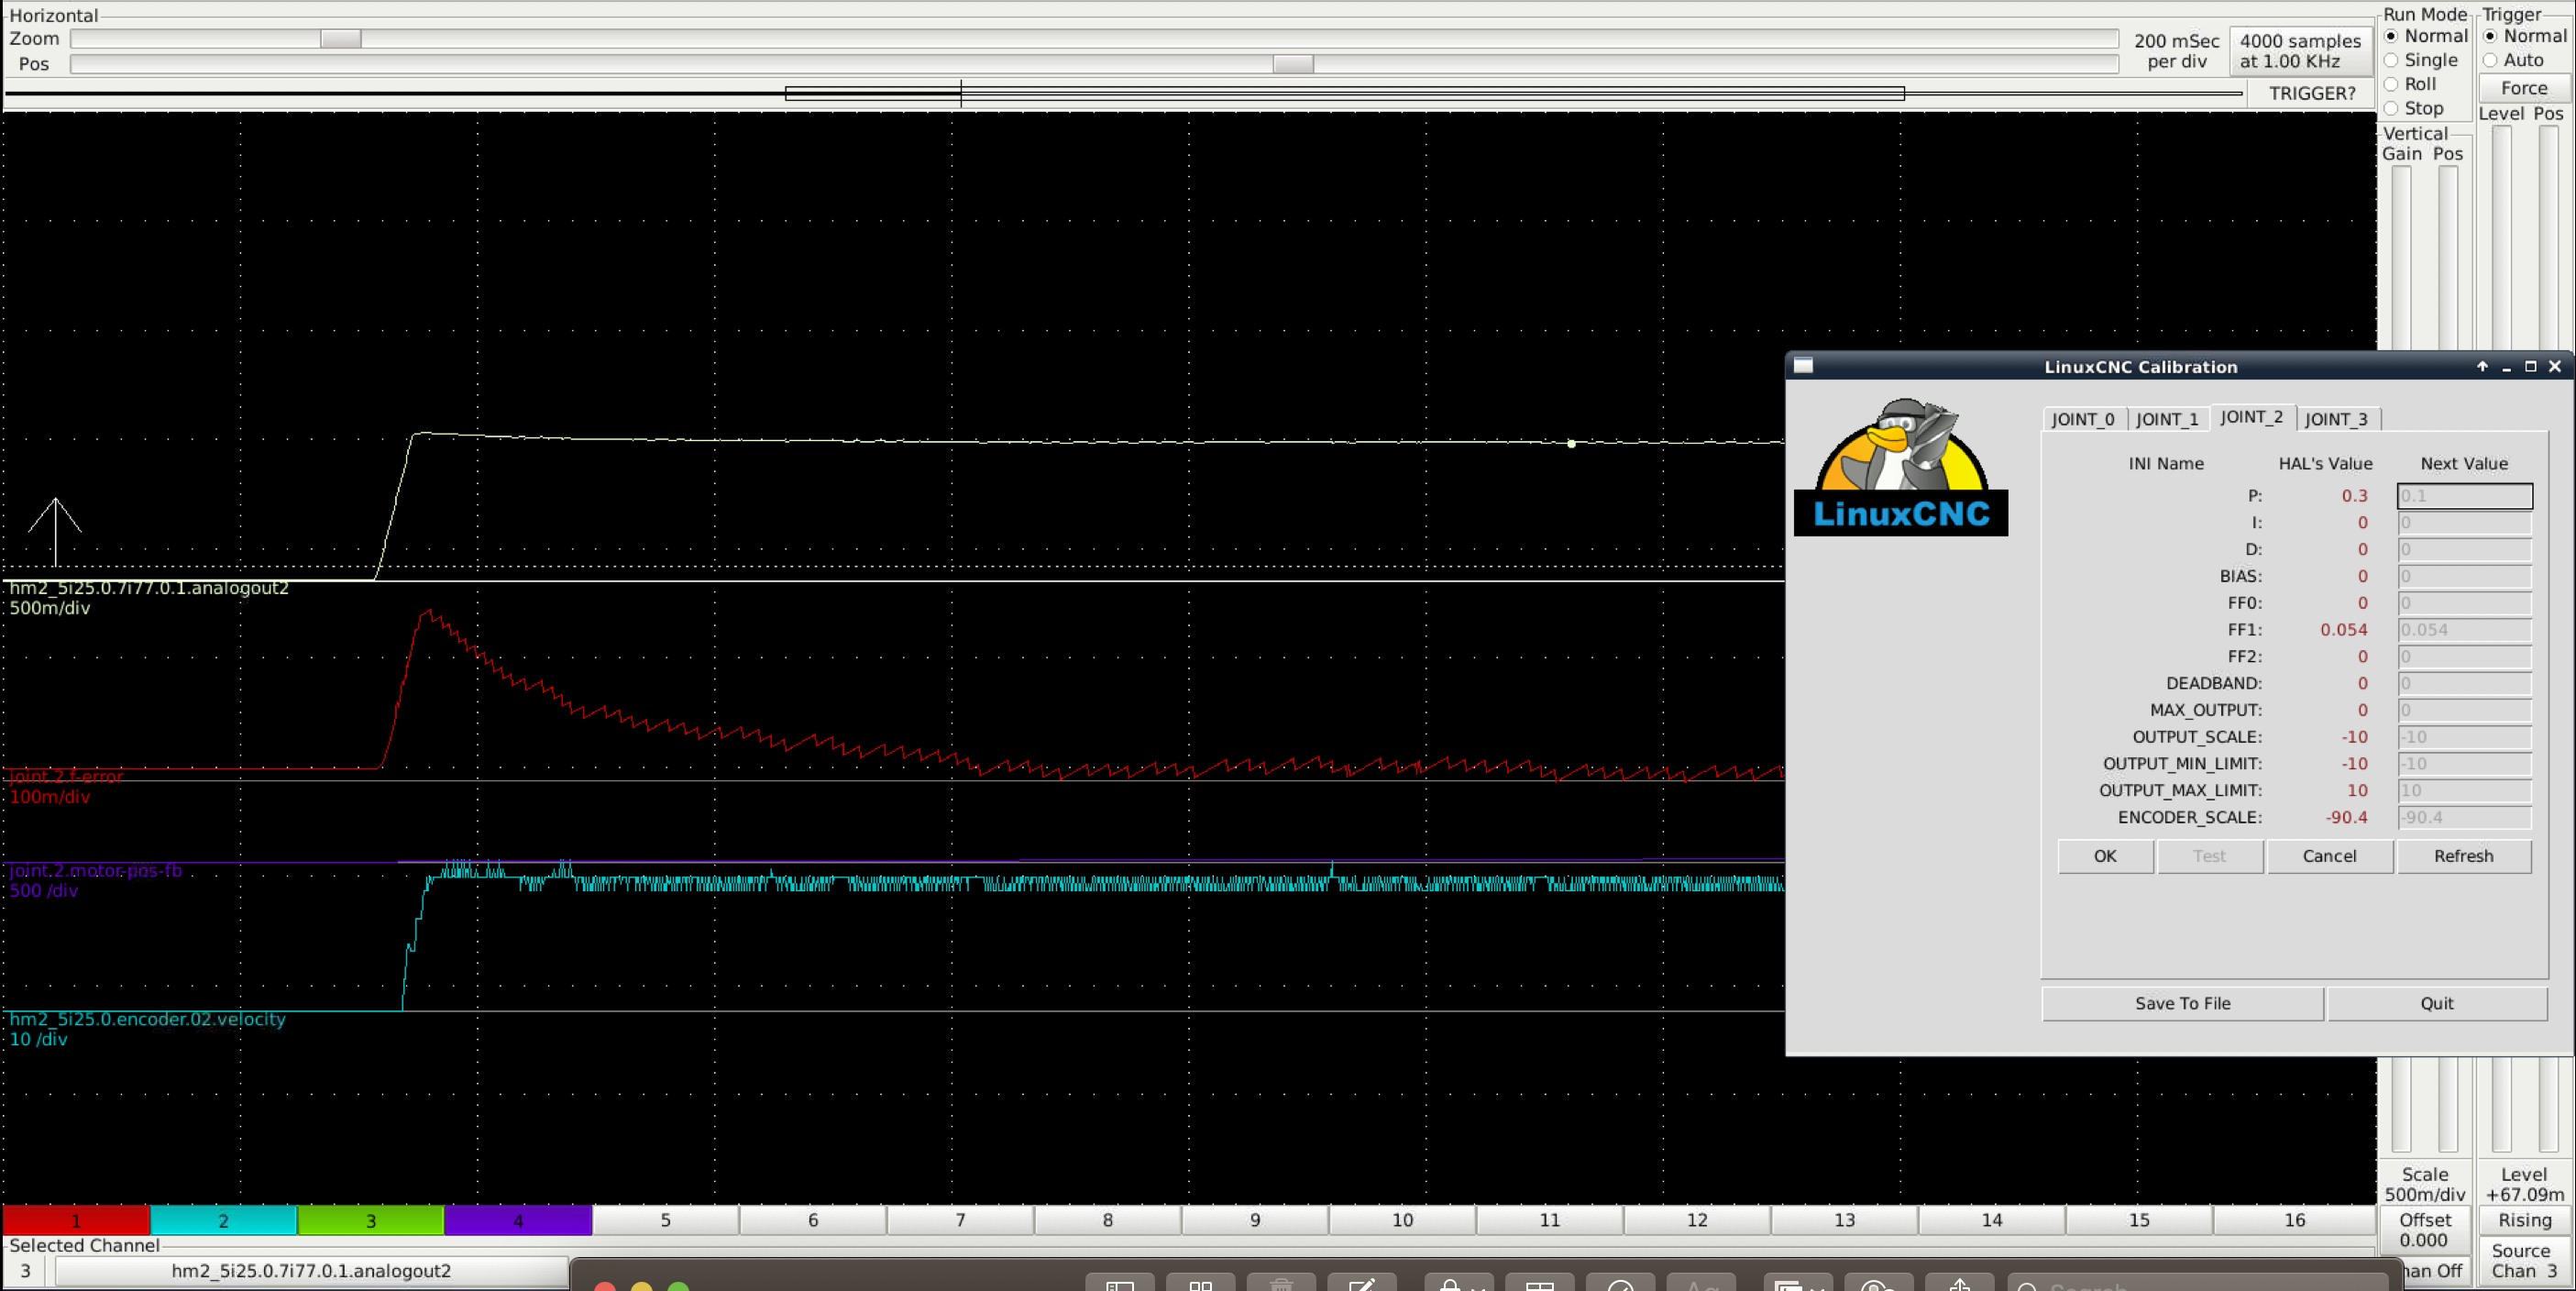Select red channel 1 button

click(x=76, y=1220)
